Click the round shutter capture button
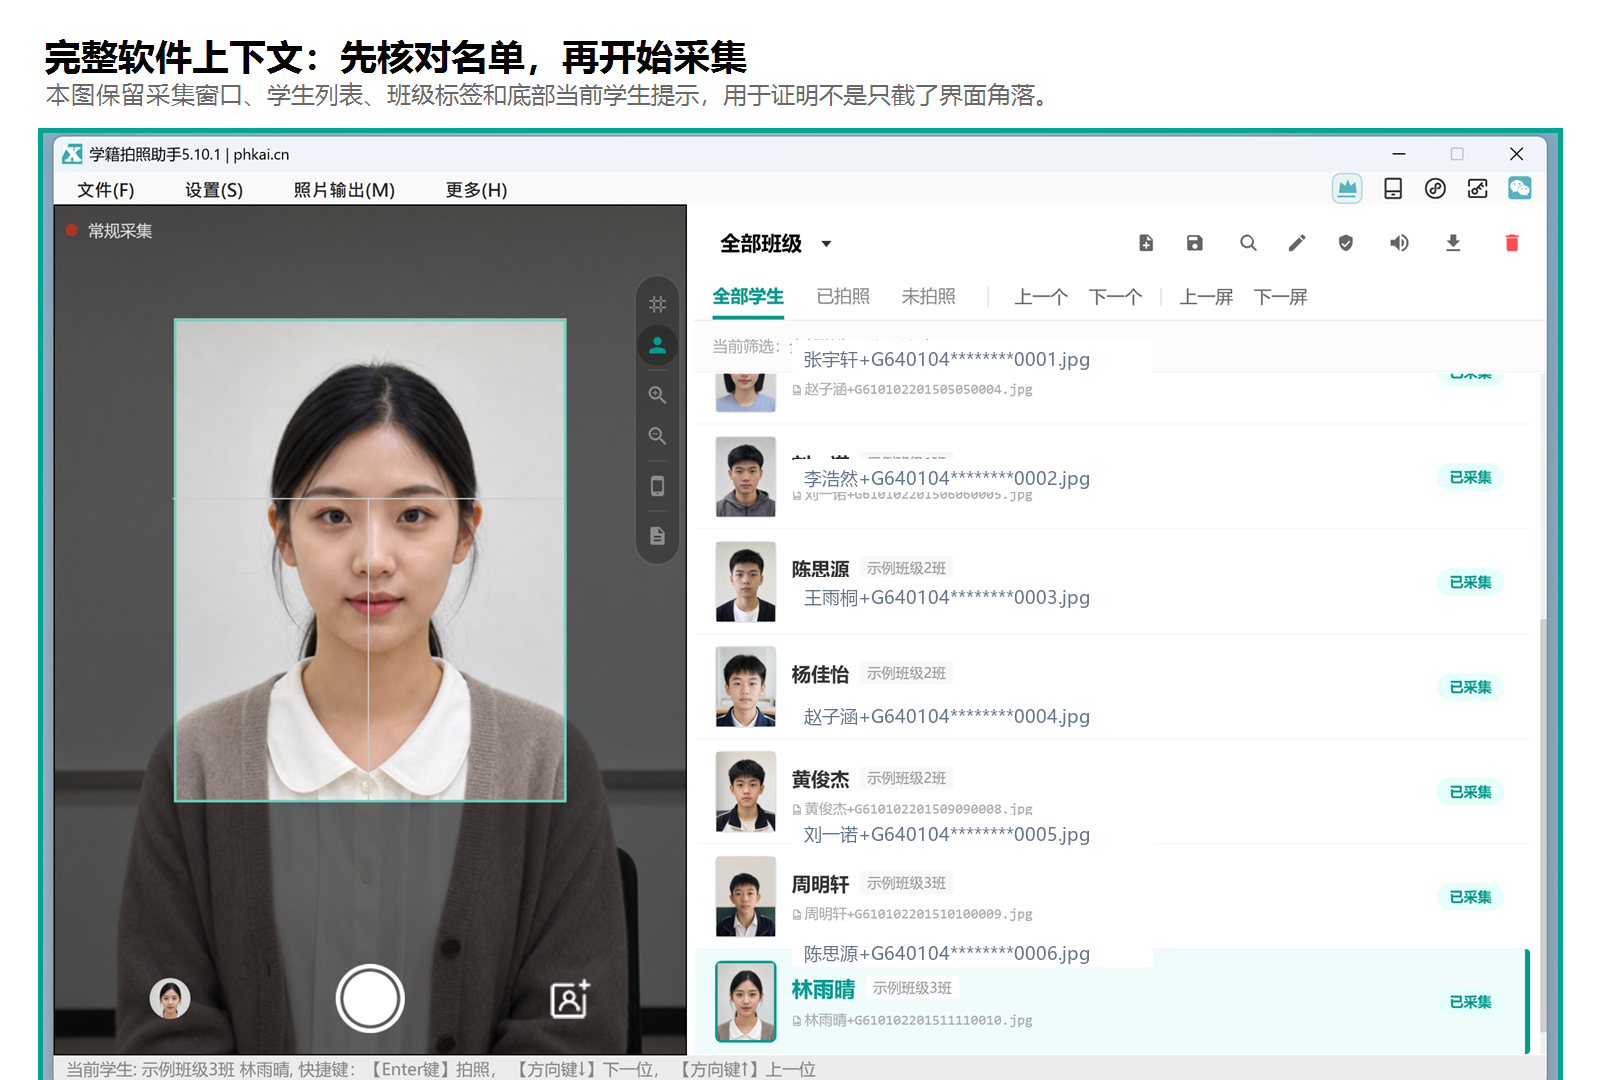1600x1080 pixels. point(369,998)
